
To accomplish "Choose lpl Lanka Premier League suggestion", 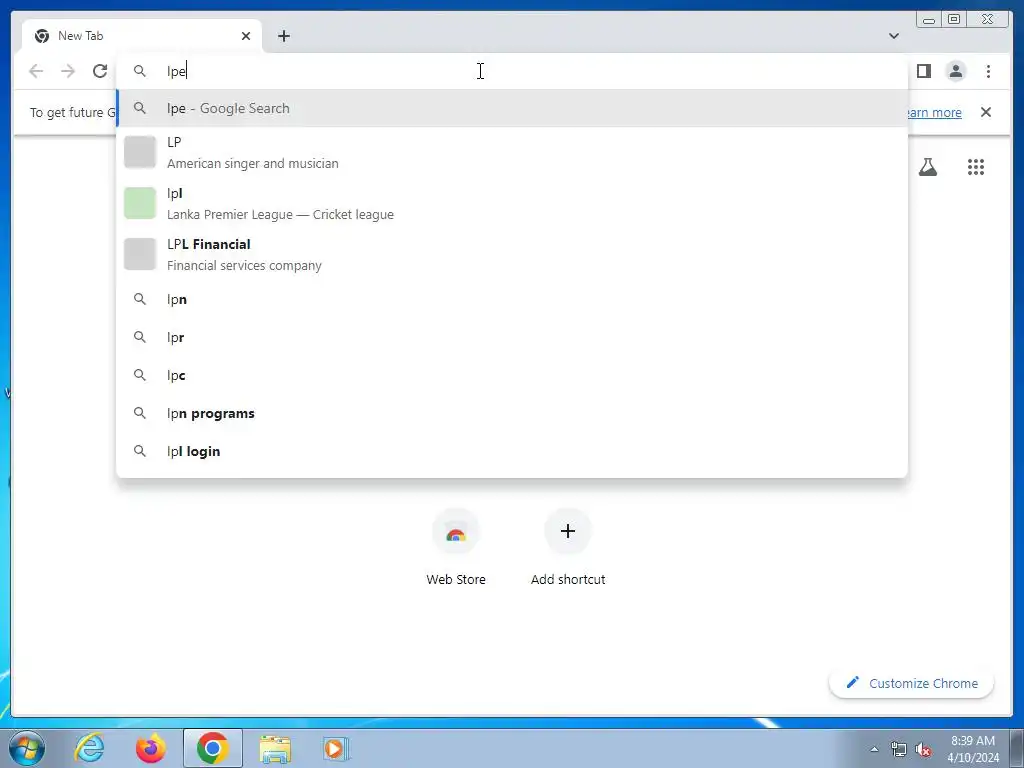I will click(512, 203).
